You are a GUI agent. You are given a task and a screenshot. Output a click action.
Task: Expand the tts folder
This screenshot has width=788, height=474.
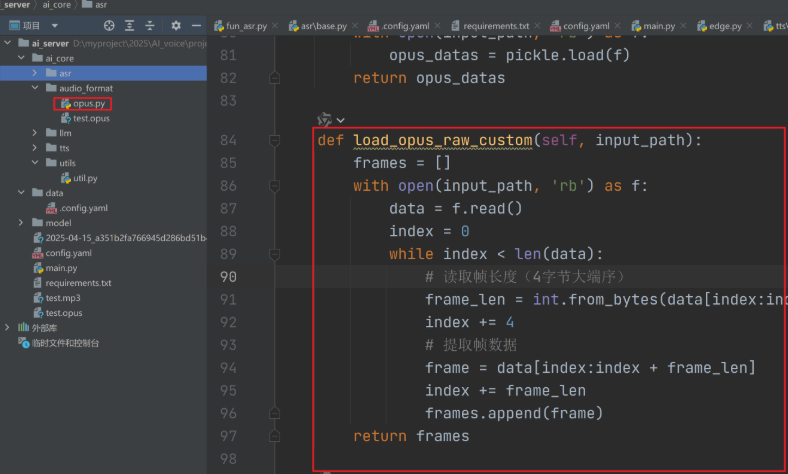coord(35,148)
